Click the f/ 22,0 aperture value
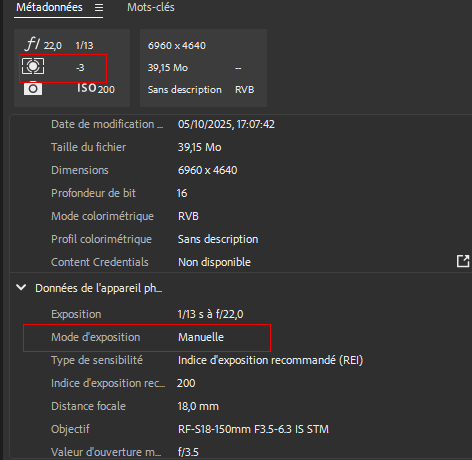The width and height of the screenshot is (472, 460). click(53, 45)
